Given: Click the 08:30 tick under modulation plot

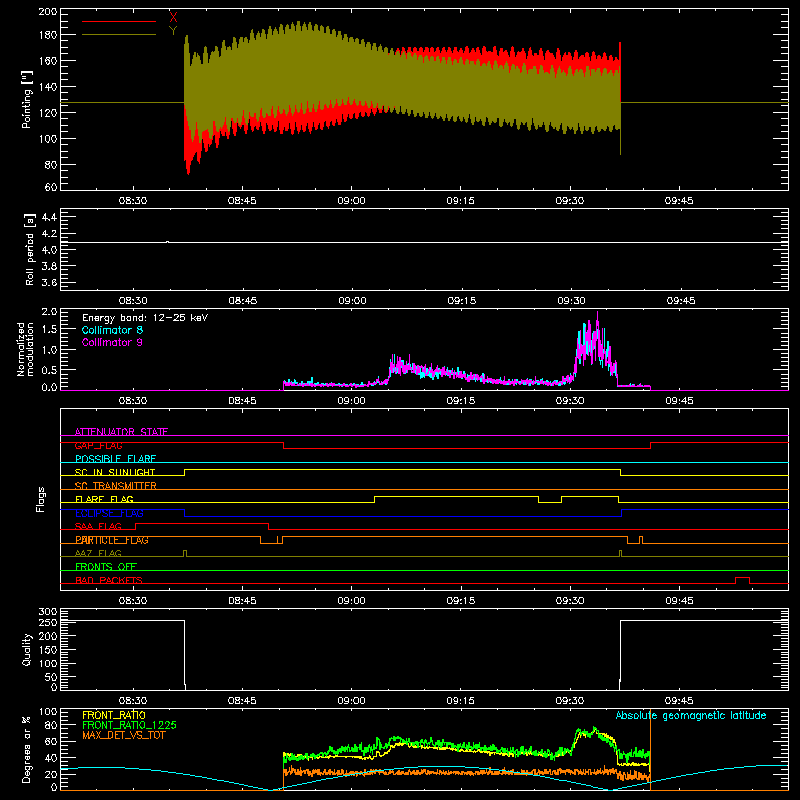Looking at the screenshot, I should point(133,401).
